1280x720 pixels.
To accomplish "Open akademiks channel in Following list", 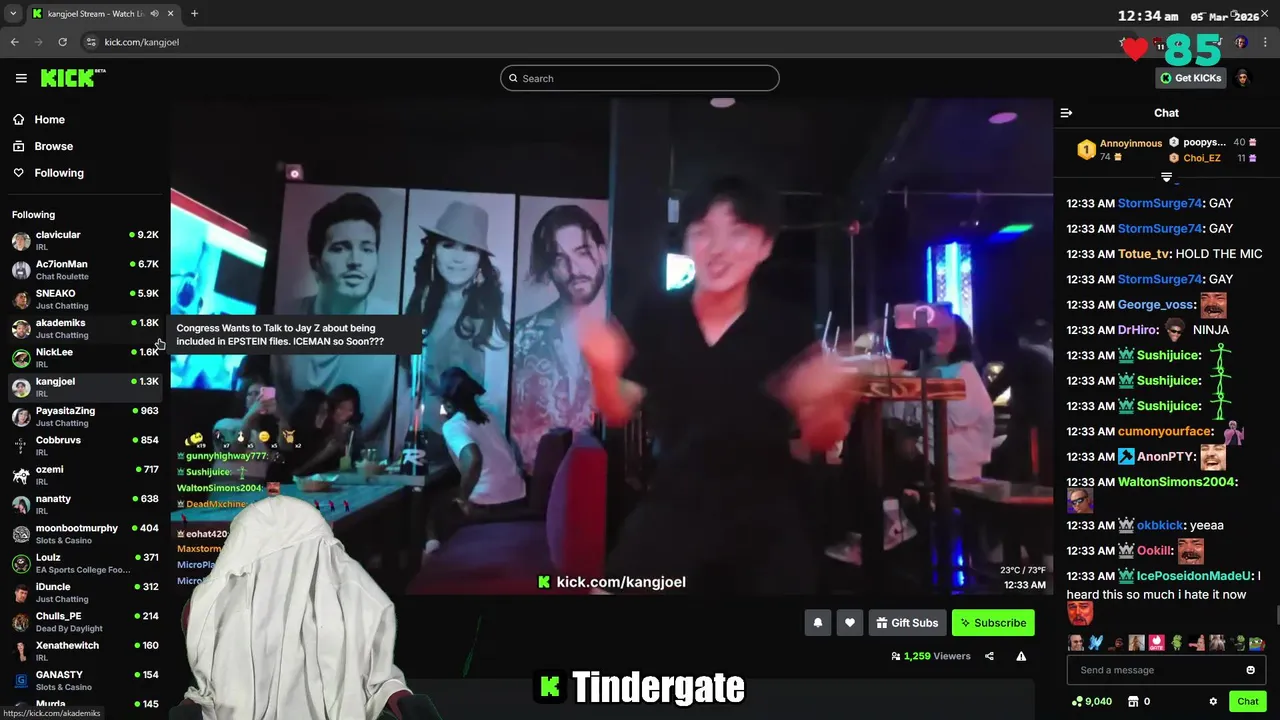I will (85, 329).
